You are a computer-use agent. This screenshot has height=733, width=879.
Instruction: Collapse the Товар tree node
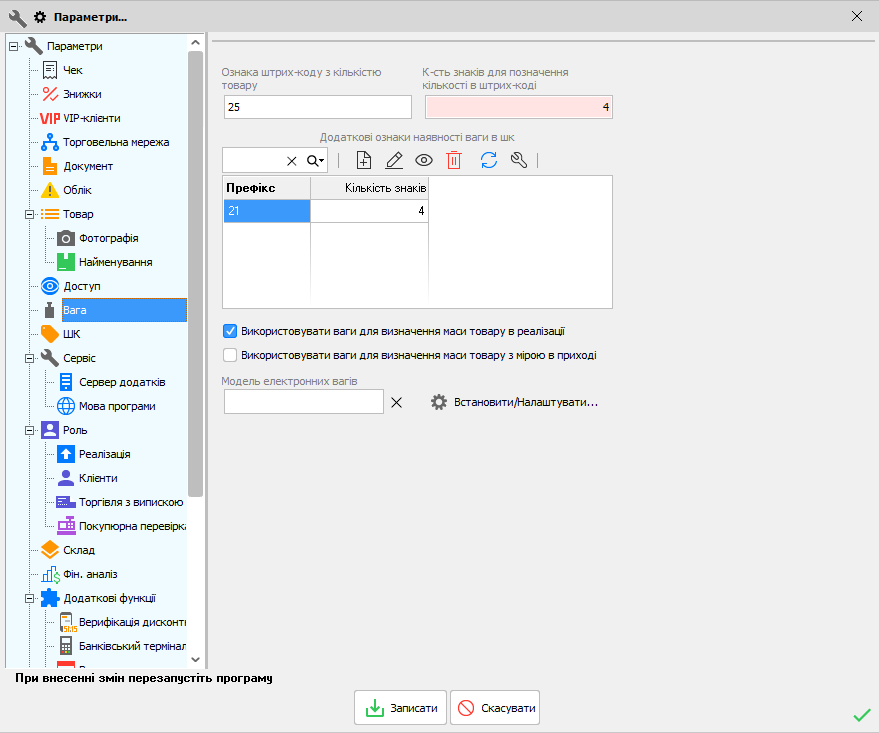(x=30, y=214)
